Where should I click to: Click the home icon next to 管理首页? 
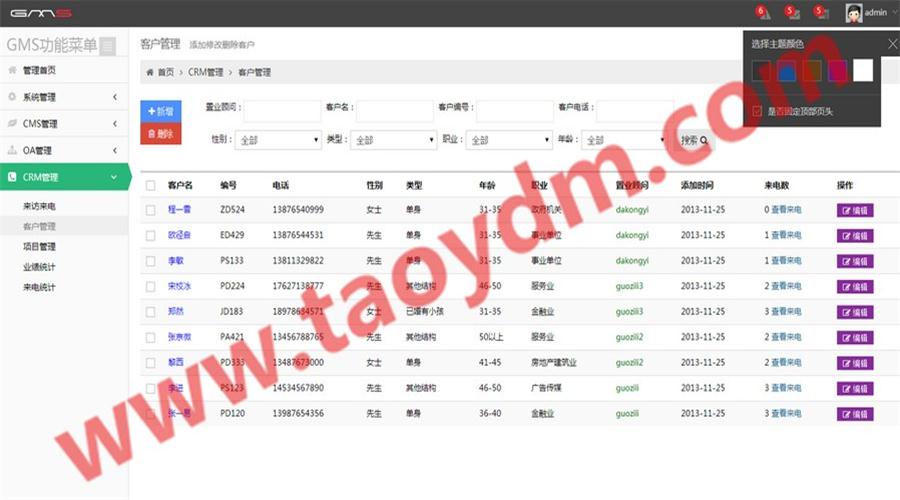tap(12, 70)
